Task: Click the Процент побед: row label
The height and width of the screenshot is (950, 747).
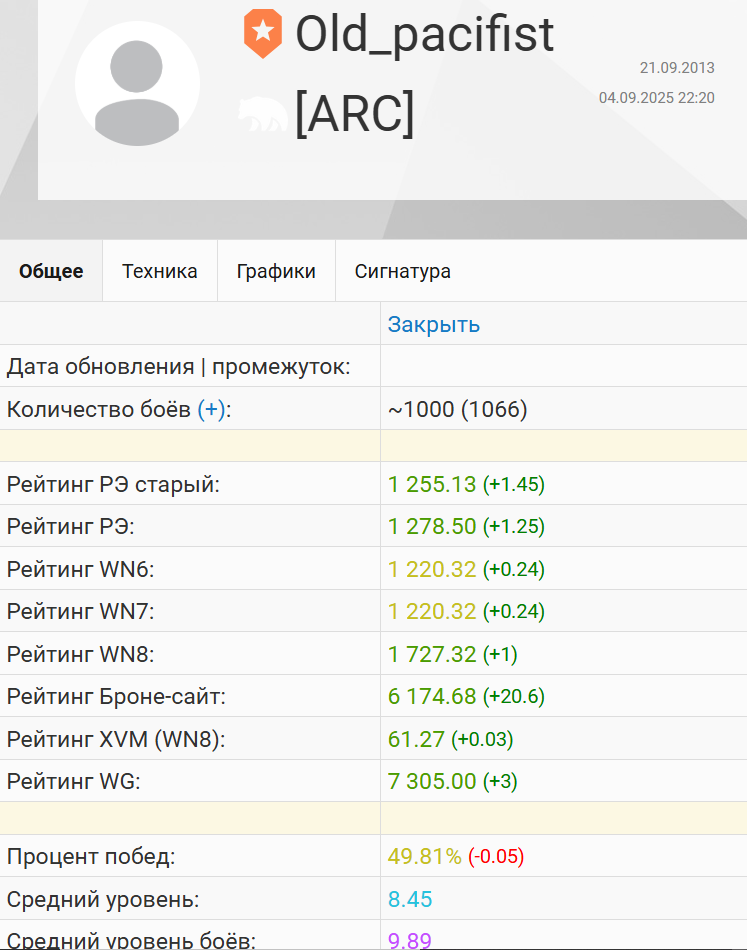Action: coord(91,856)
